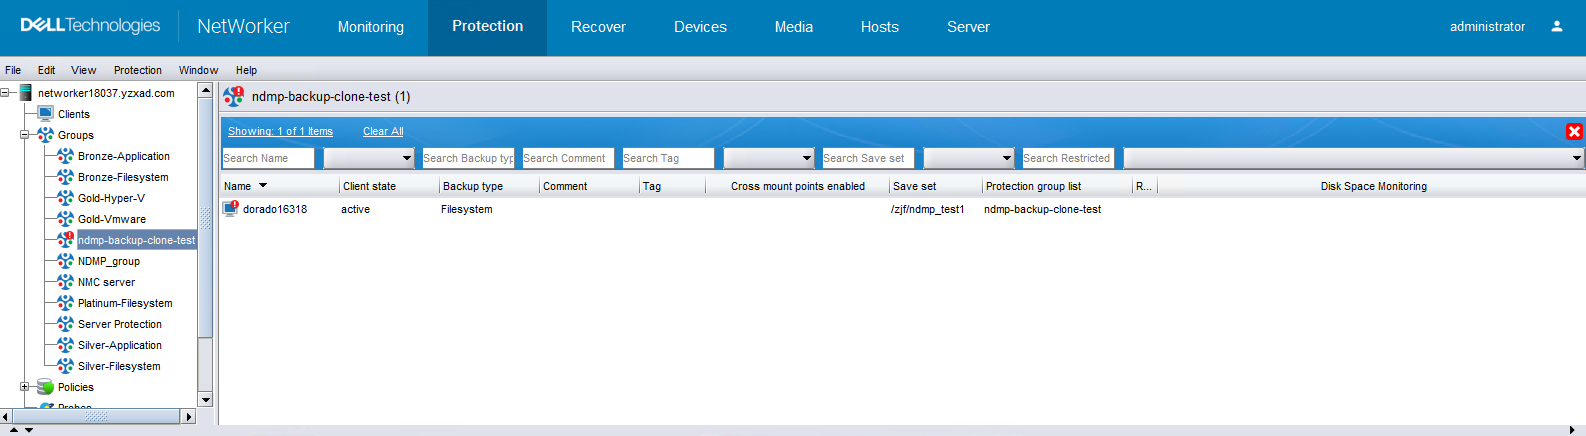This screenshot has height=436, width=1586.
Task: Open the Help menu
Action: (x=246, y=70)
